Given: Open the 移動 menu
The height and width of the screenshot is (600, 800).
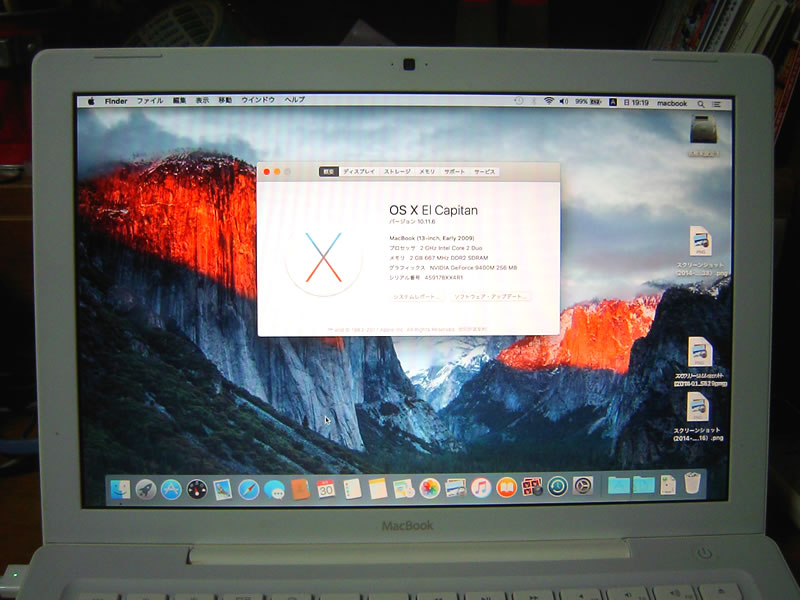Looking at the screenshot, I should click(226, 100).
